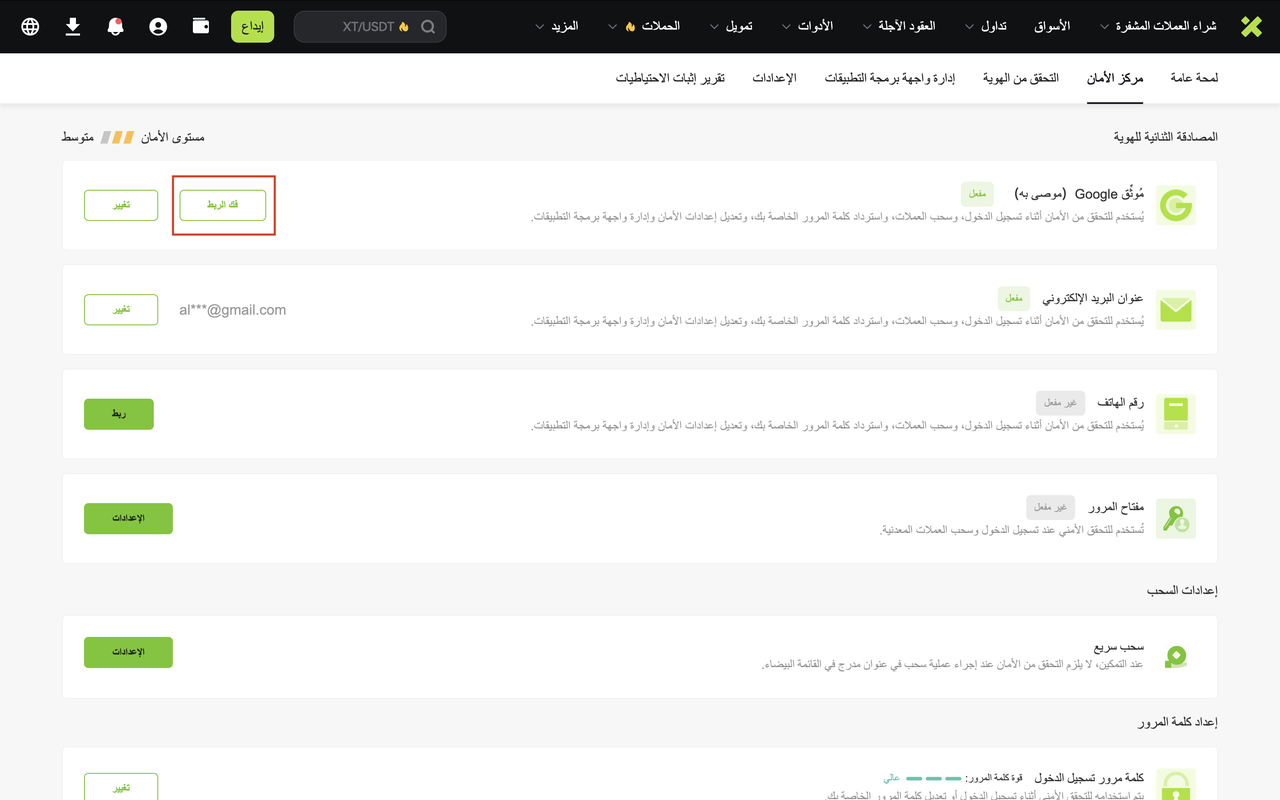
Task: Click the passkey key icon
Action: pos(1176,519)
